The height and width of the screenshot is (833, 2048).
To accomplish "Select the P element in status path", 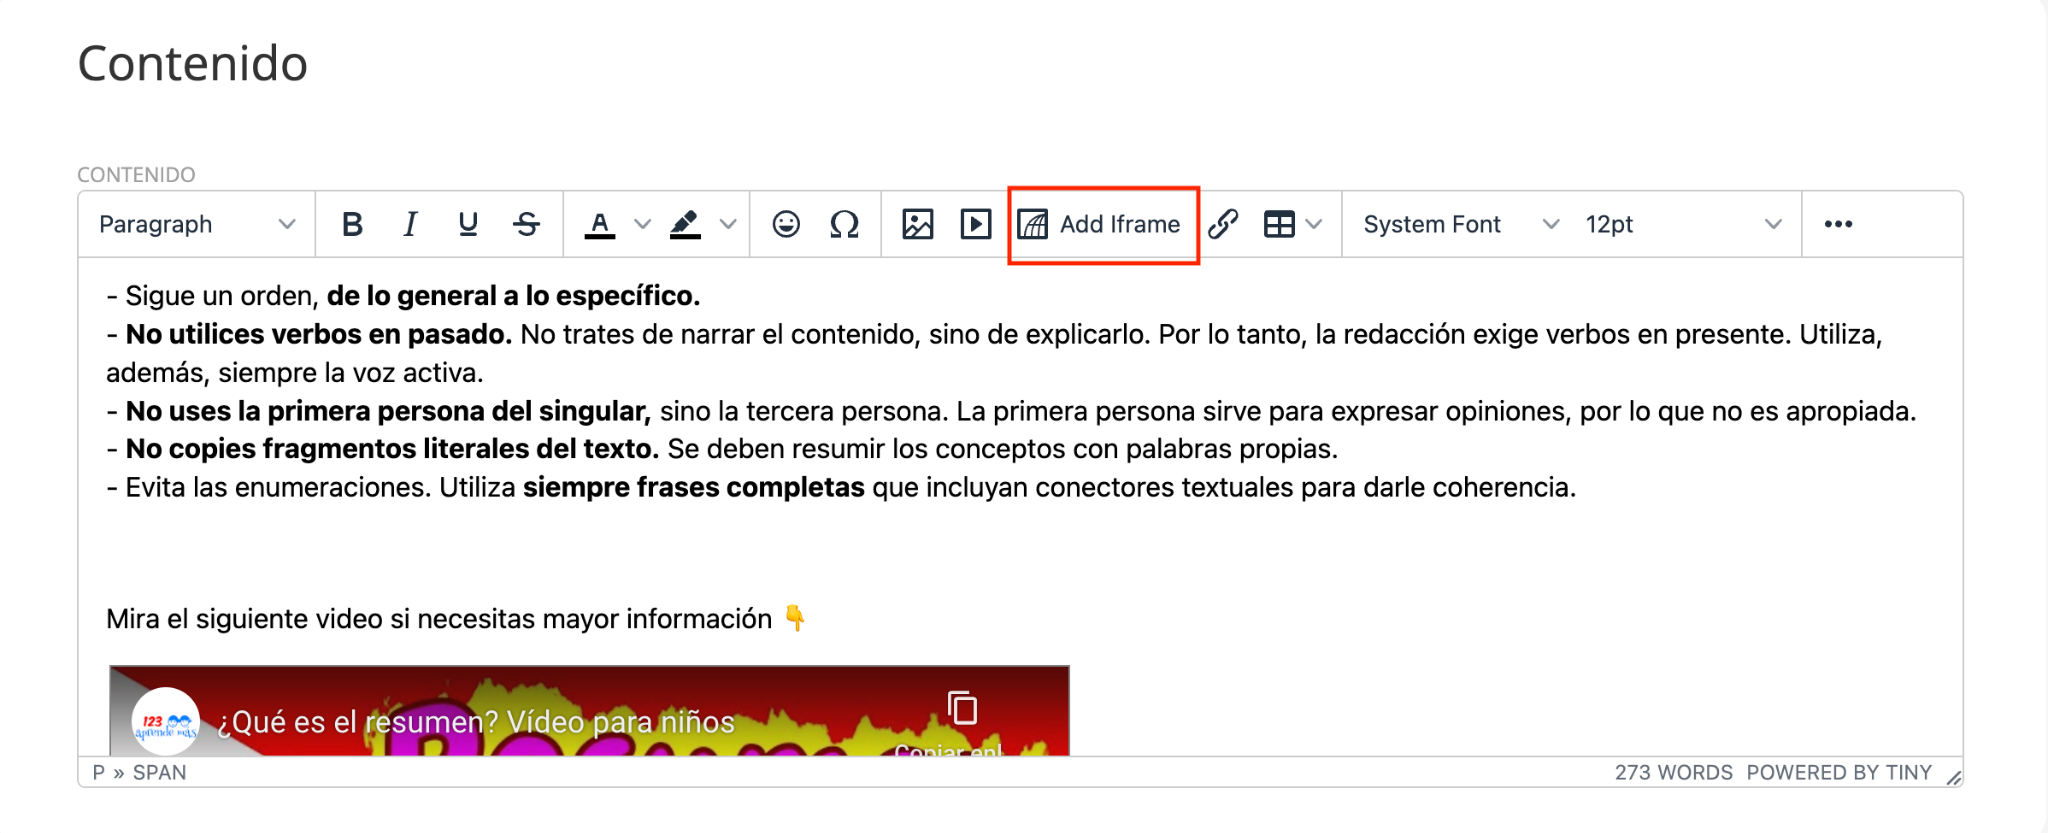I will tap(99, 773).
